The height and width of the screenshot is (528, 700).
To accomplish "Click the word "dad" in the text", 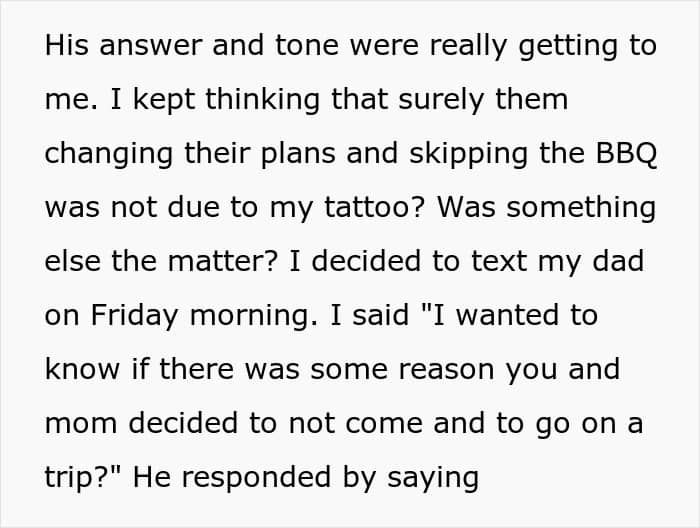I will 618,261.
